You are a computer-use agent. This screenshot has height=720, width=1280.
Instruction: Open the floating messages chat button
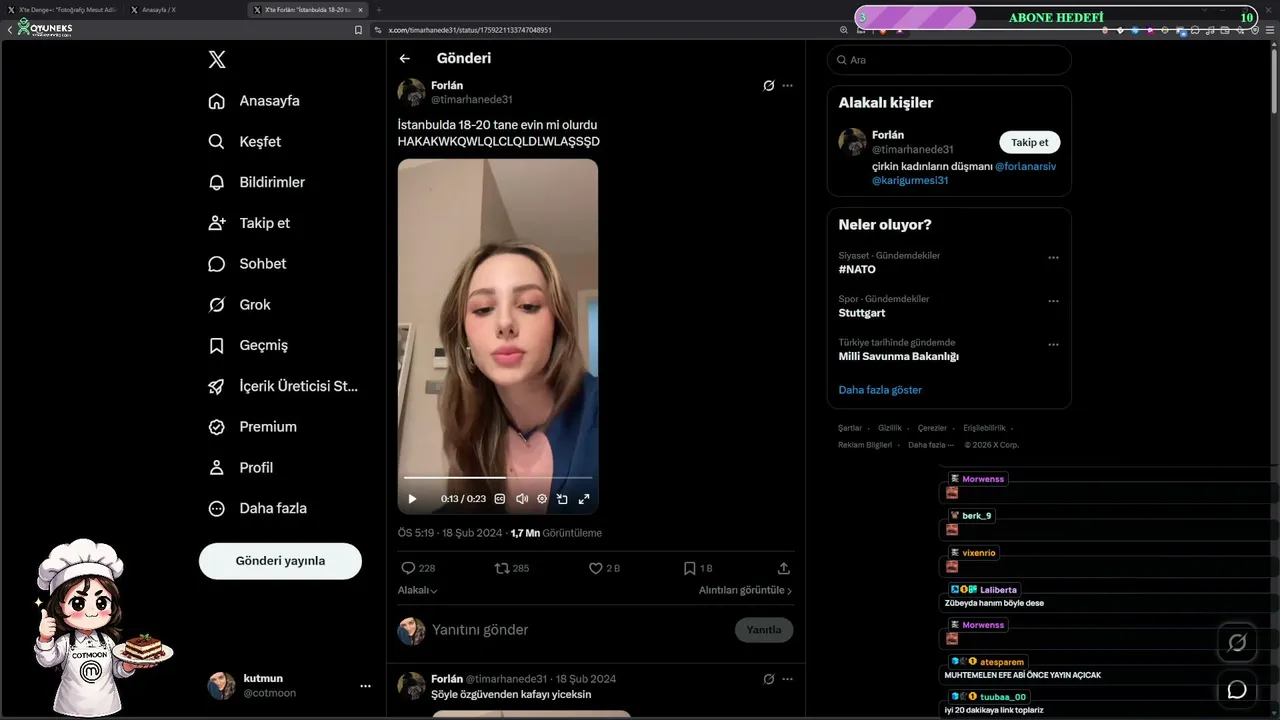1237,690
